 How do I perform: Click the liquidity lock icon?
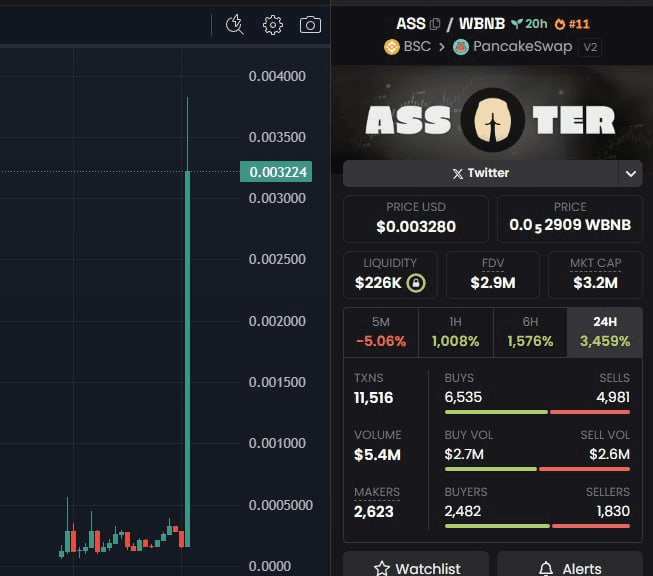(416, 283)
